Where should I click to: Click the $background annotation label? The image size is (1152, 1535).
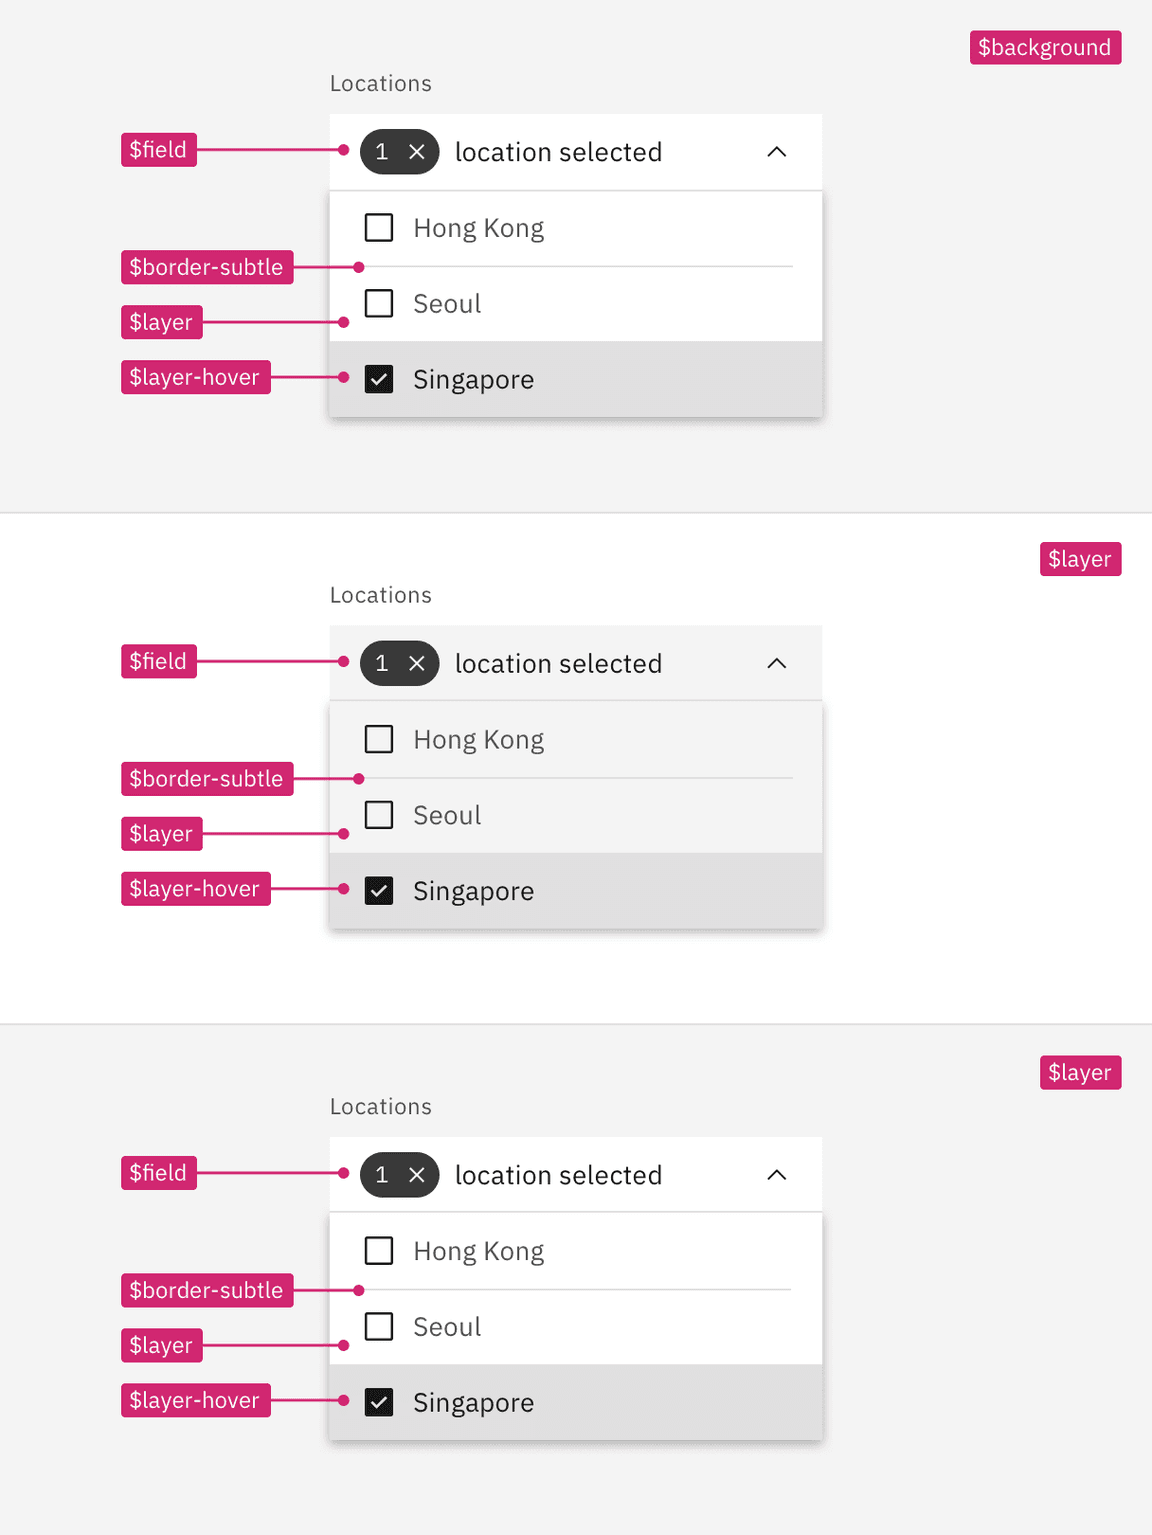[x=1044, y=47]
